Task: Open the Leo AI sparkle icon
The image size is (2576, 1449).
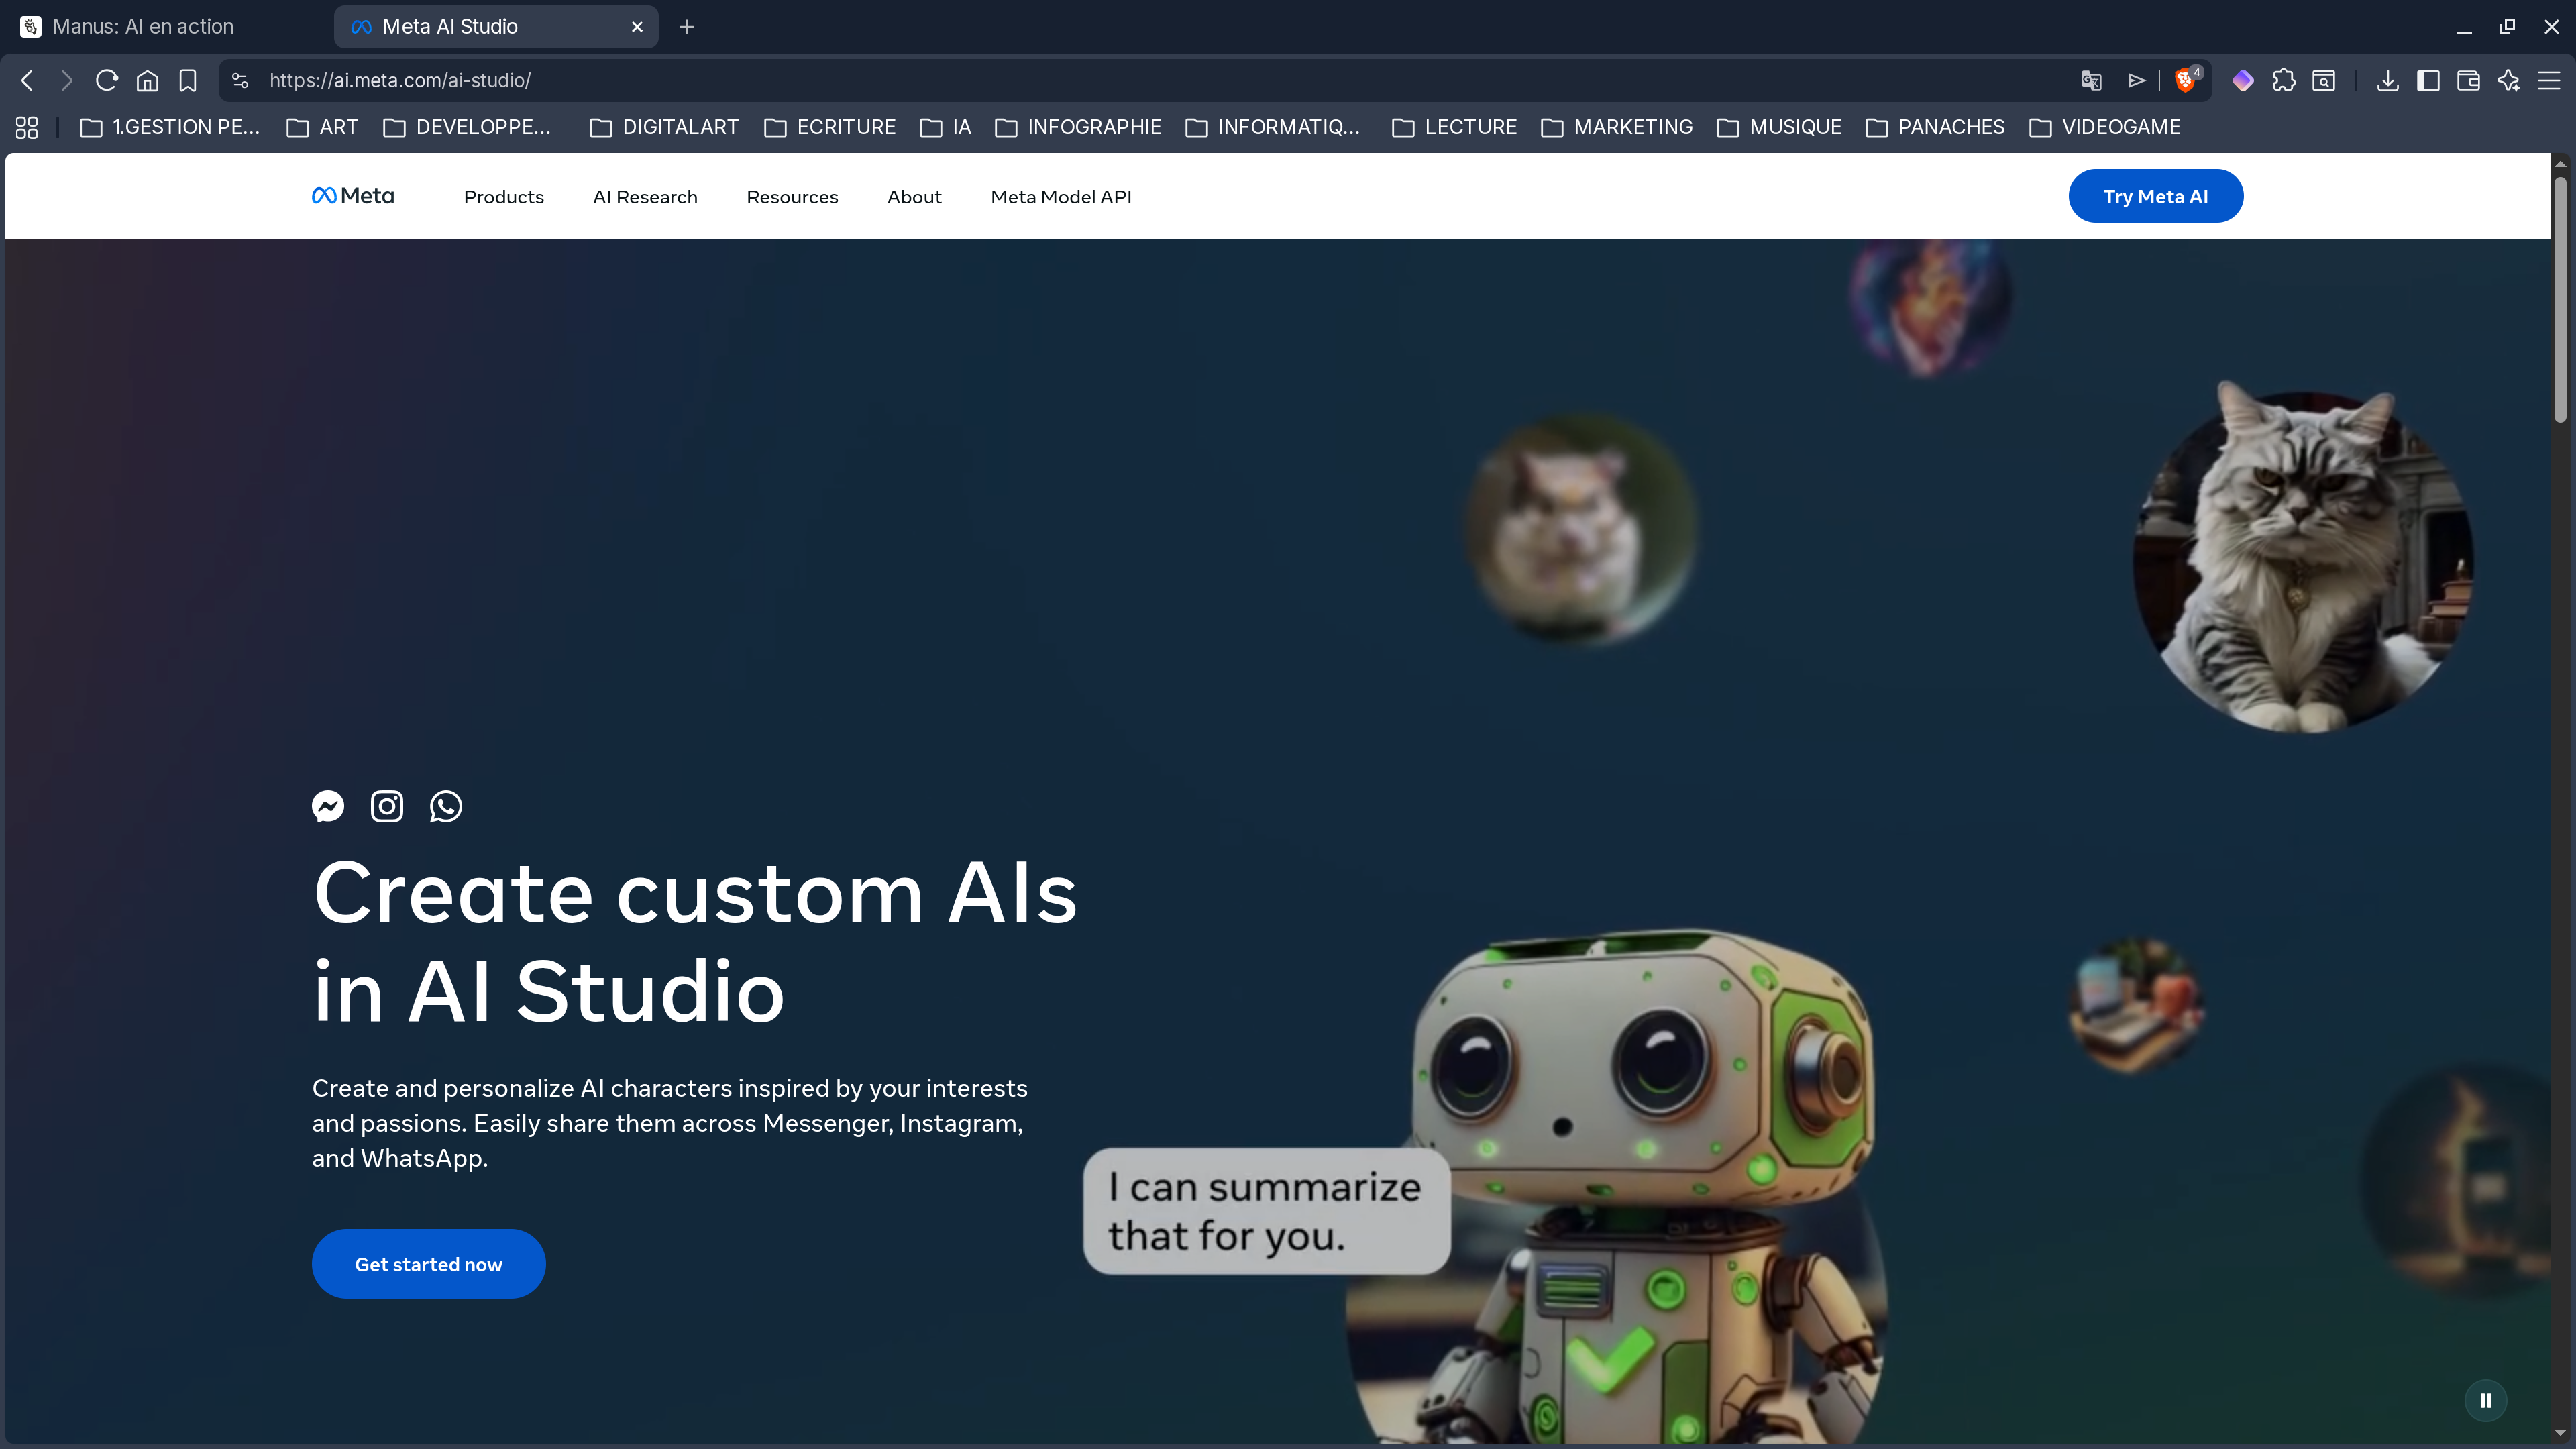Action: pos(2509,80)
